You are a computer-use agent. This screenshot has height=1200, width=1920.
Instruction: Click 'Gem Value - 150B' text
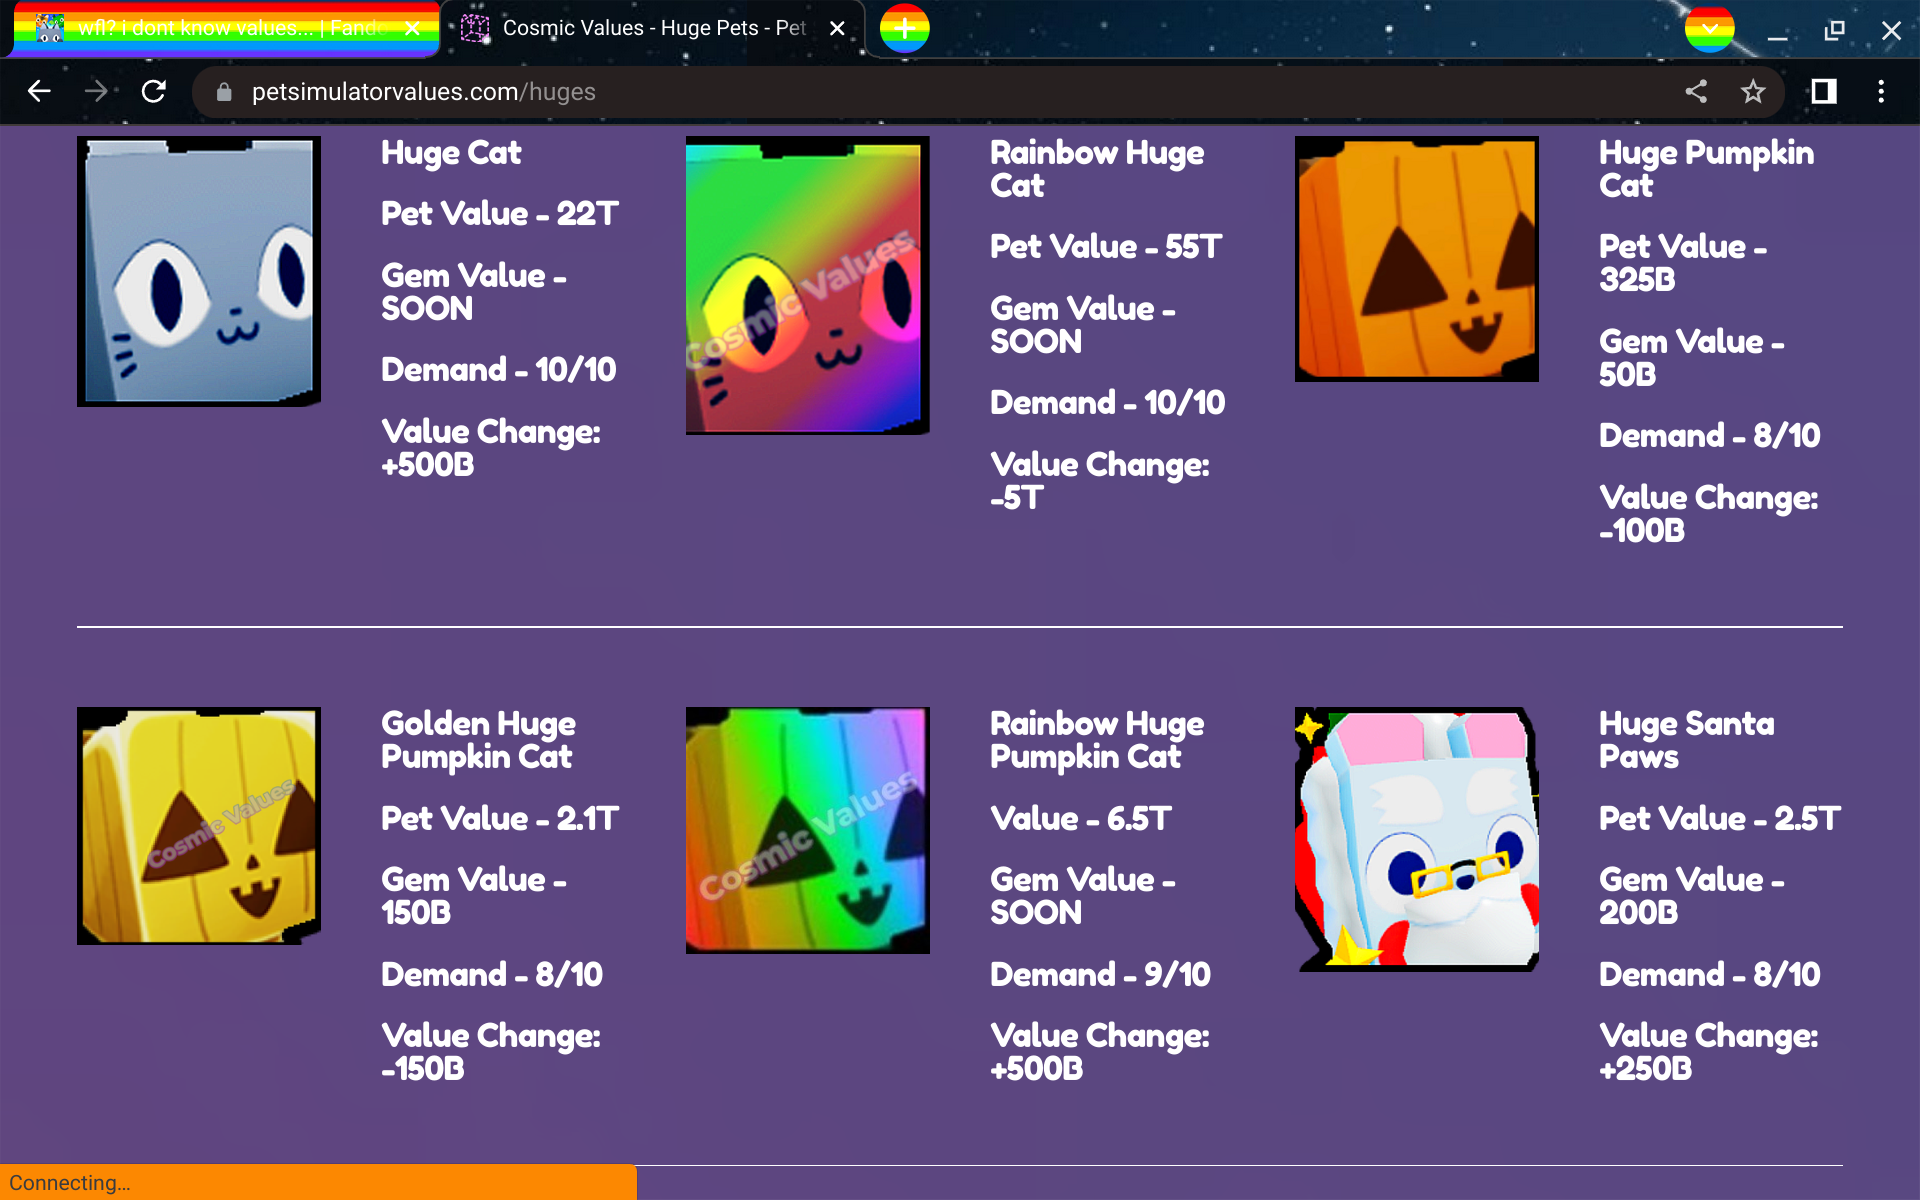pos(474,896)
